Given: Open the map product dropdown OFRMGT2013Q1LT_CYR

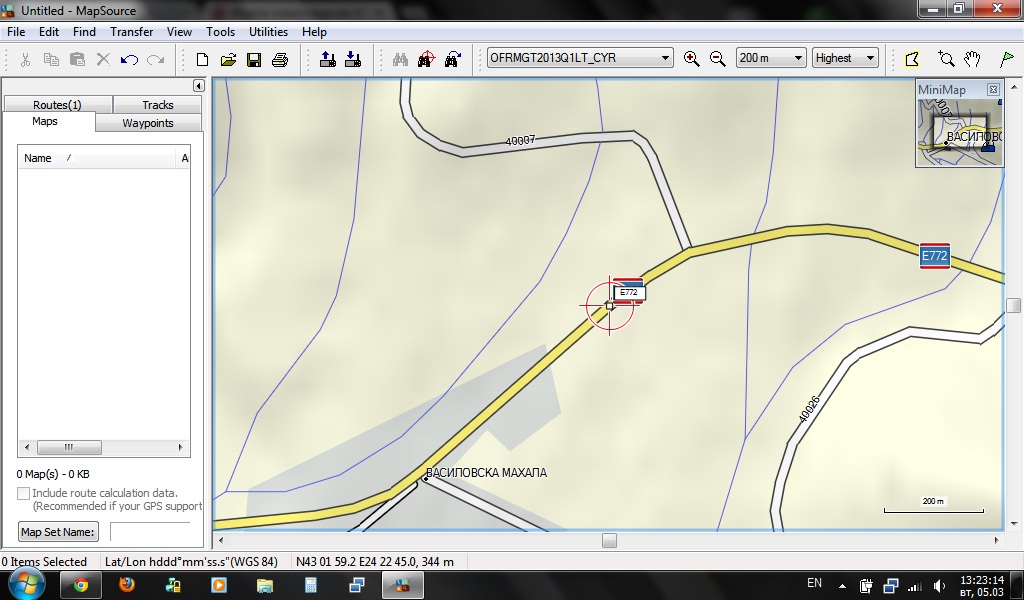Looking at the screenshot, I should click(579, 57).
